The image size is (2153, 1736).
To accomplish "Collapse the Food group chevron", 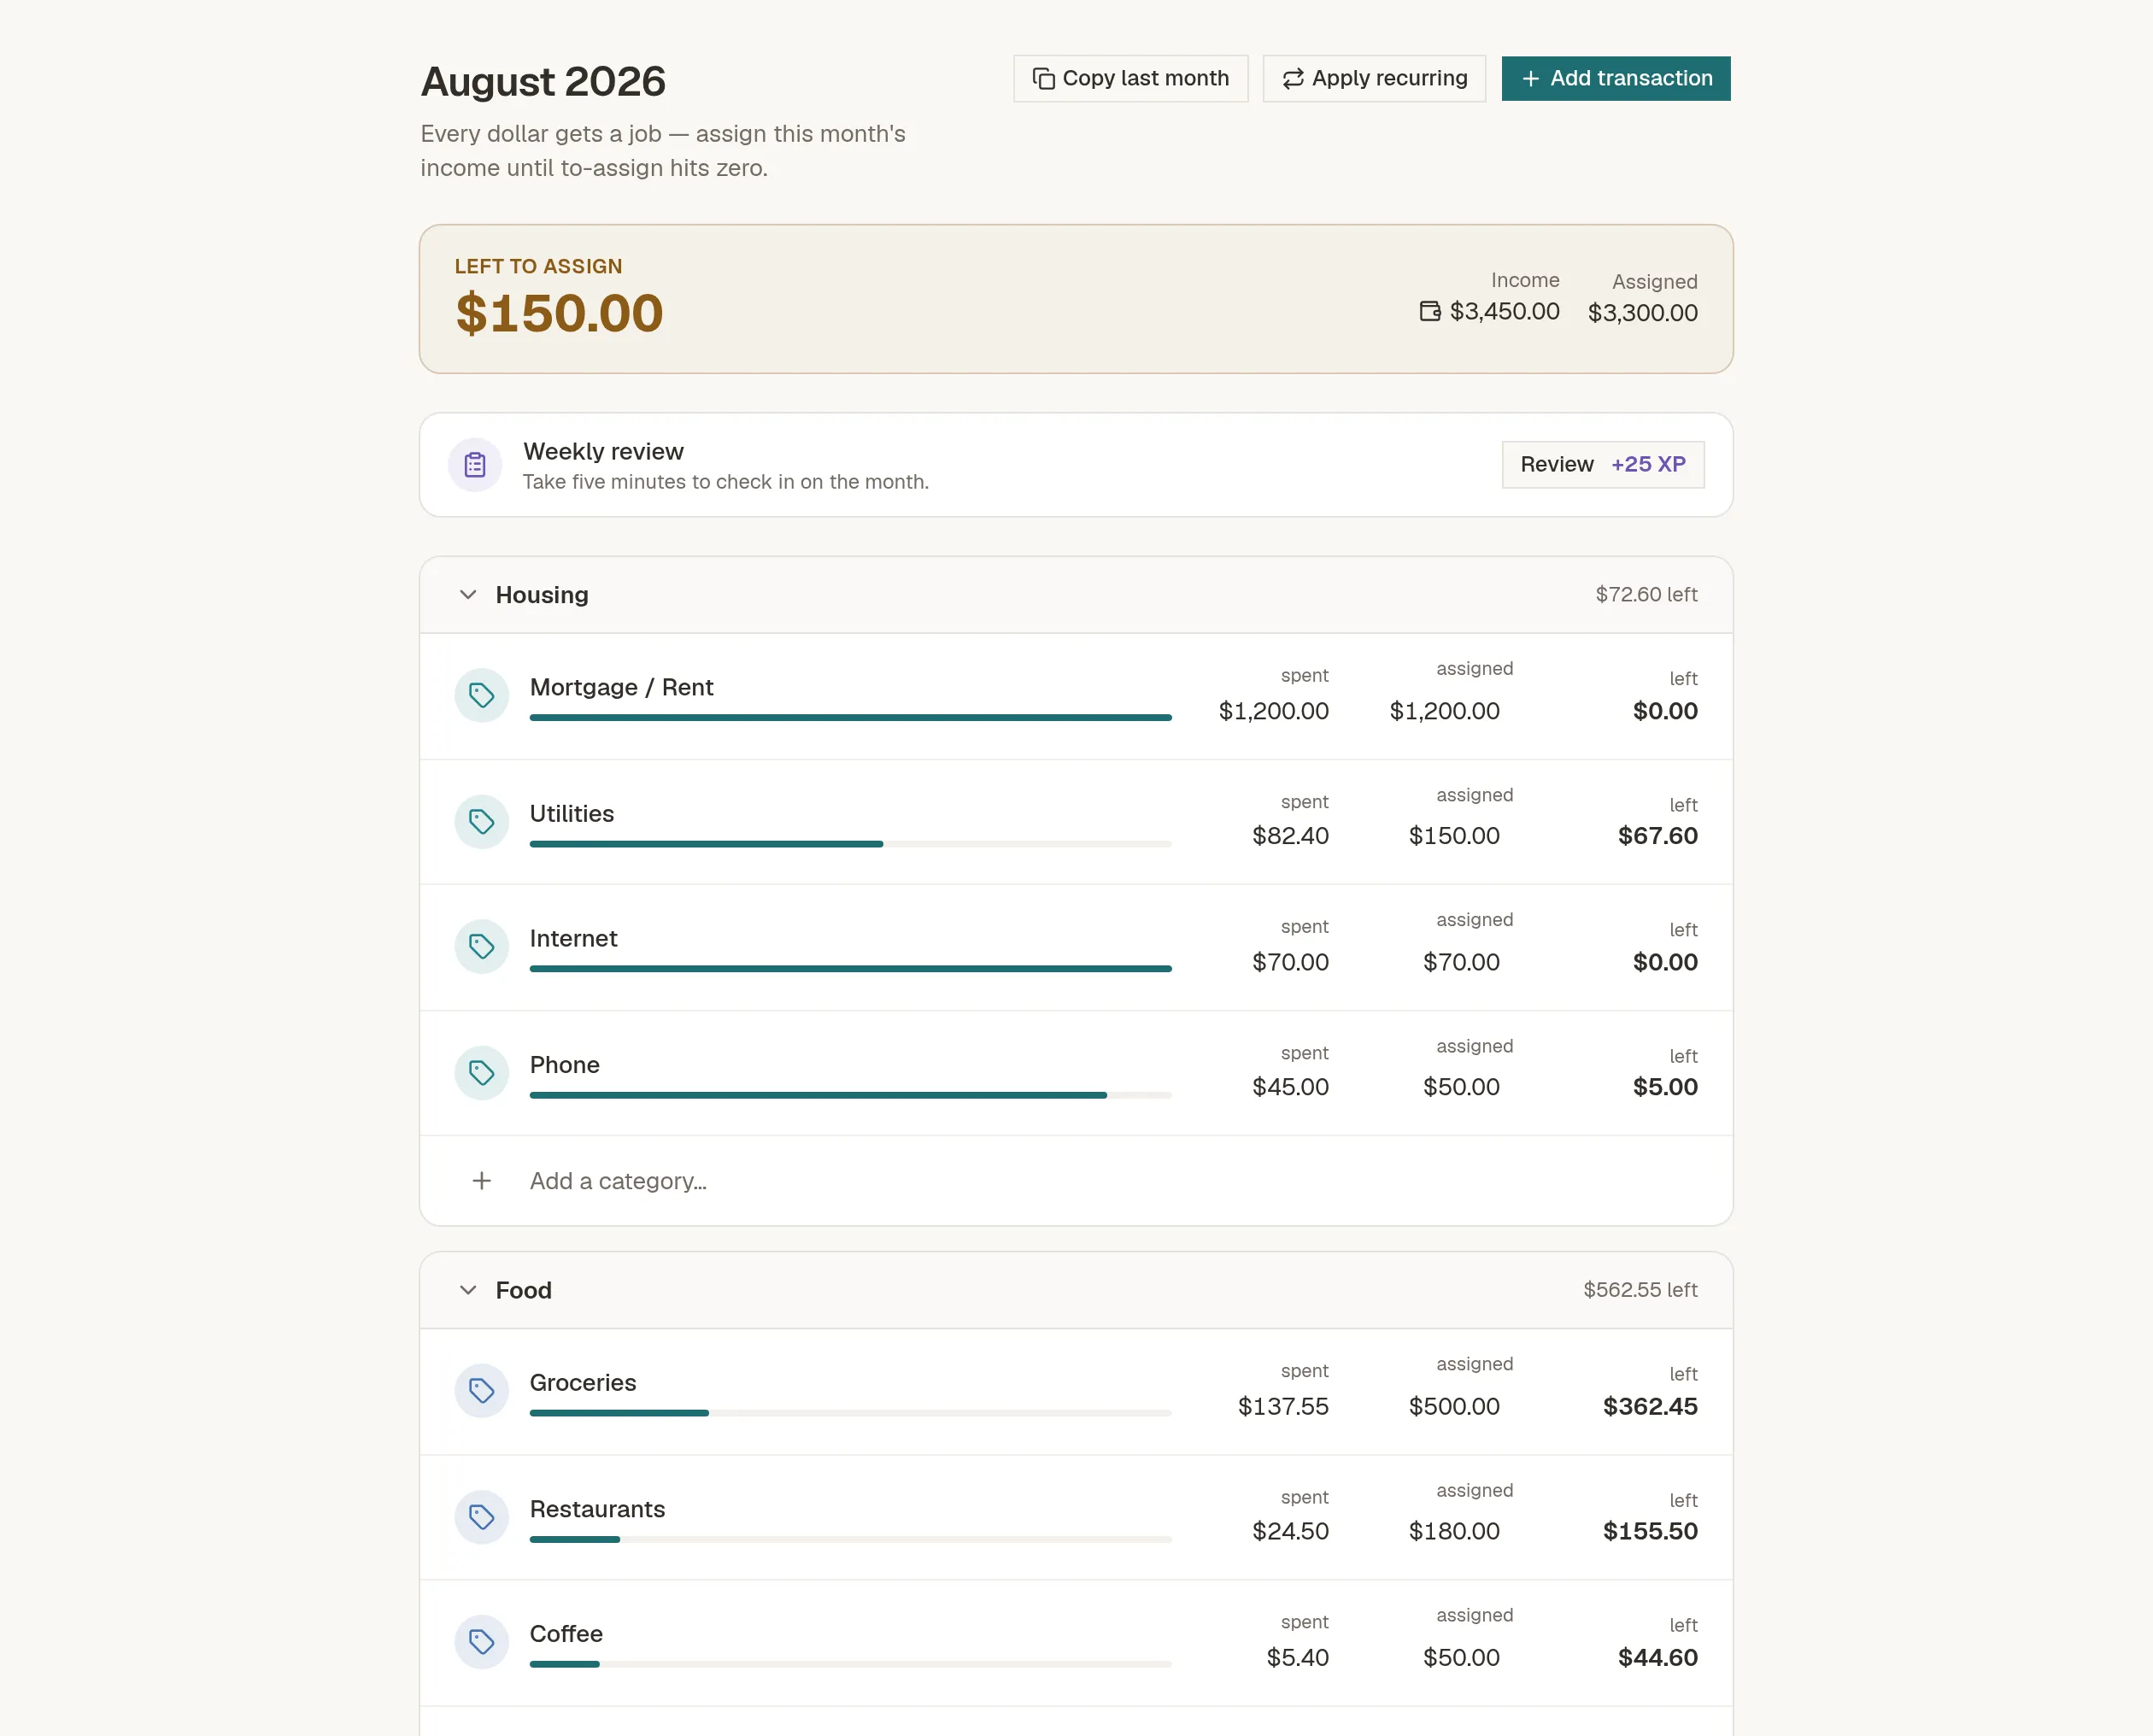I will click(467, 1290).
